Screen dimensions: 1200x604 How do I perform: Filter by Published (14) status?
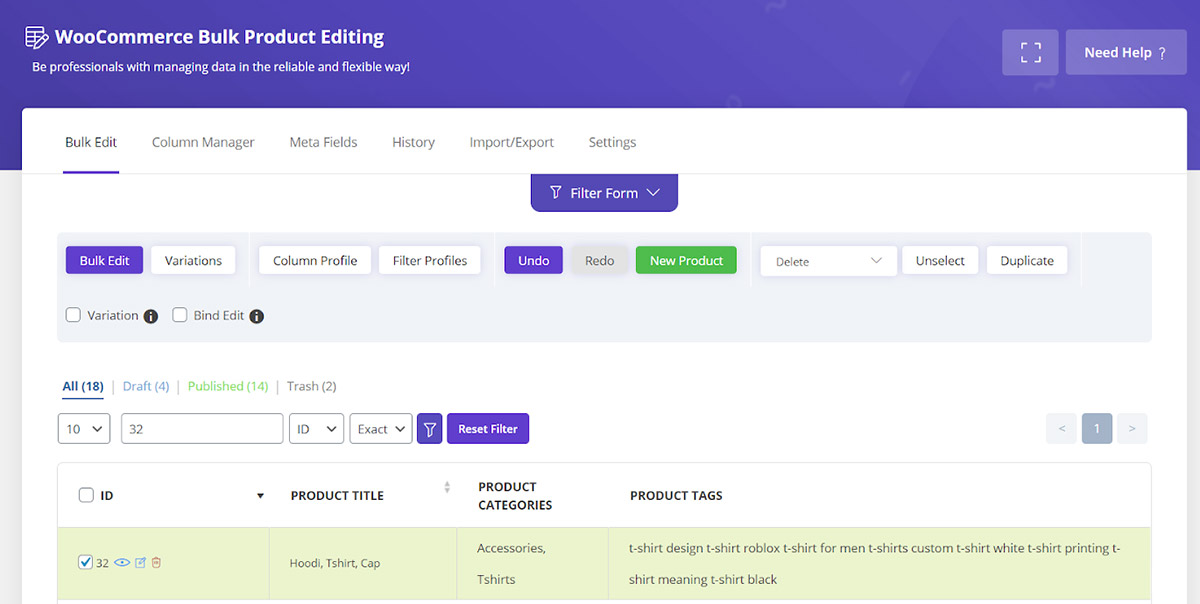click(x=228, y=386)
